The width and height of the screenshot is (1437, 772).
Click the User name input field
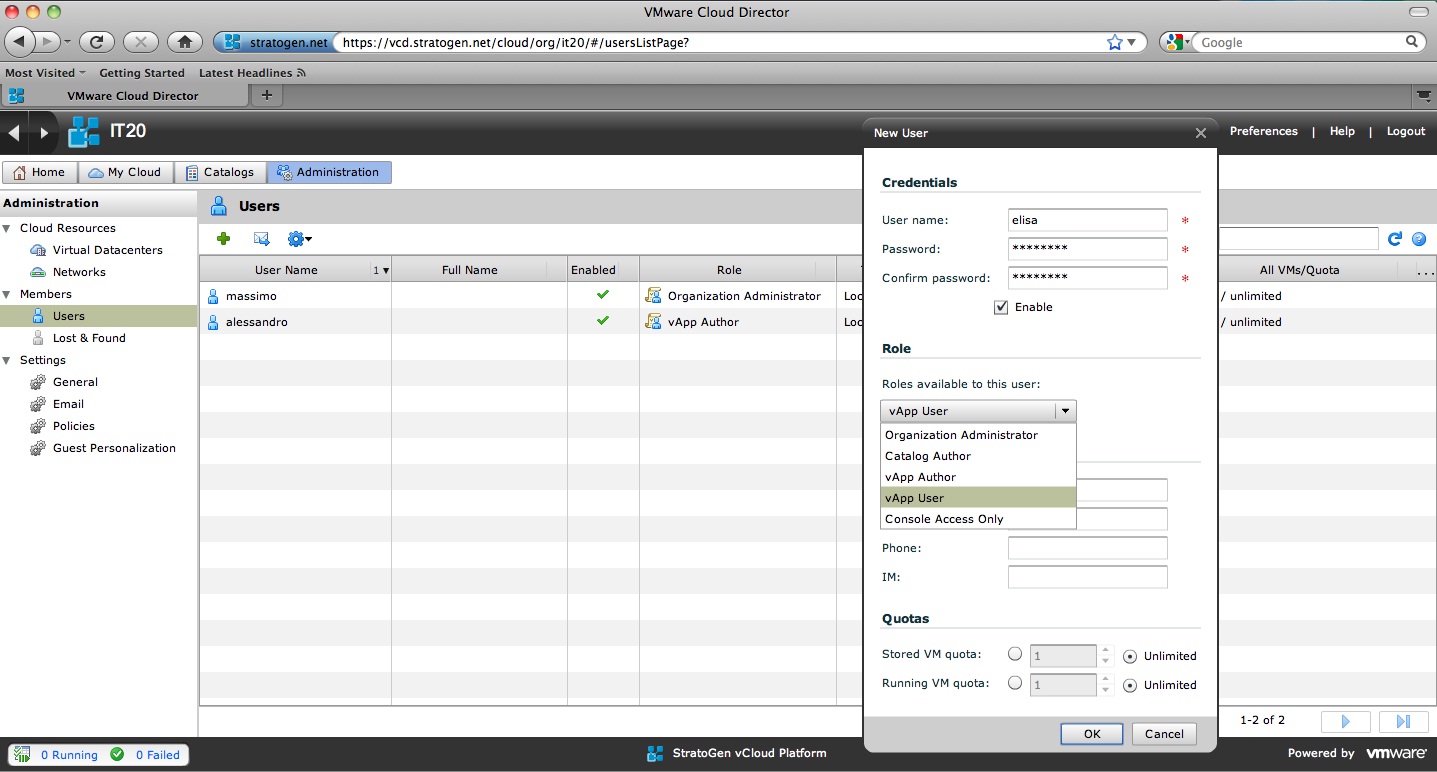point(1088,220)
